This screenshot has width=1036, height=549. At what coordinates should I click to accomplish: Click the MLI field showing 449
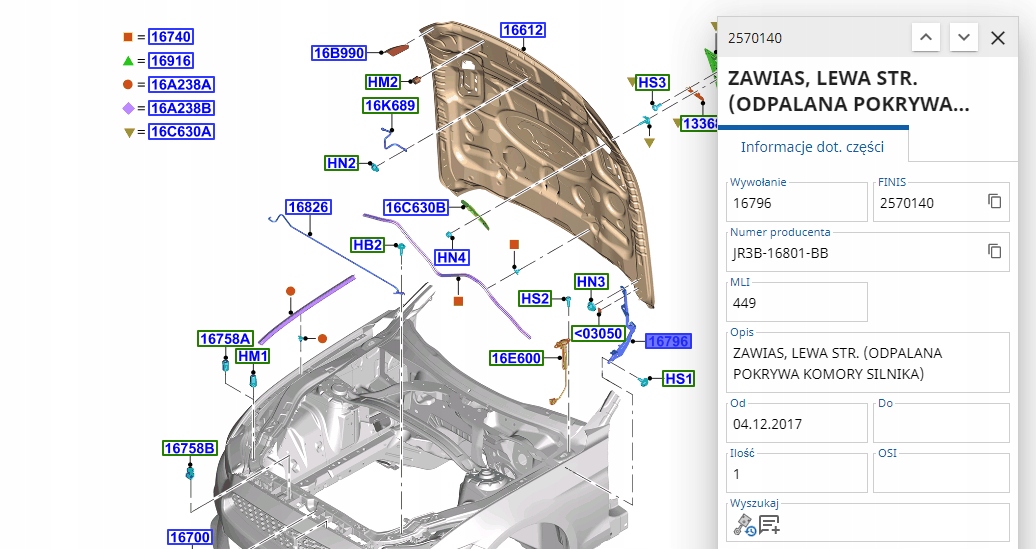(x=797, y=302)
